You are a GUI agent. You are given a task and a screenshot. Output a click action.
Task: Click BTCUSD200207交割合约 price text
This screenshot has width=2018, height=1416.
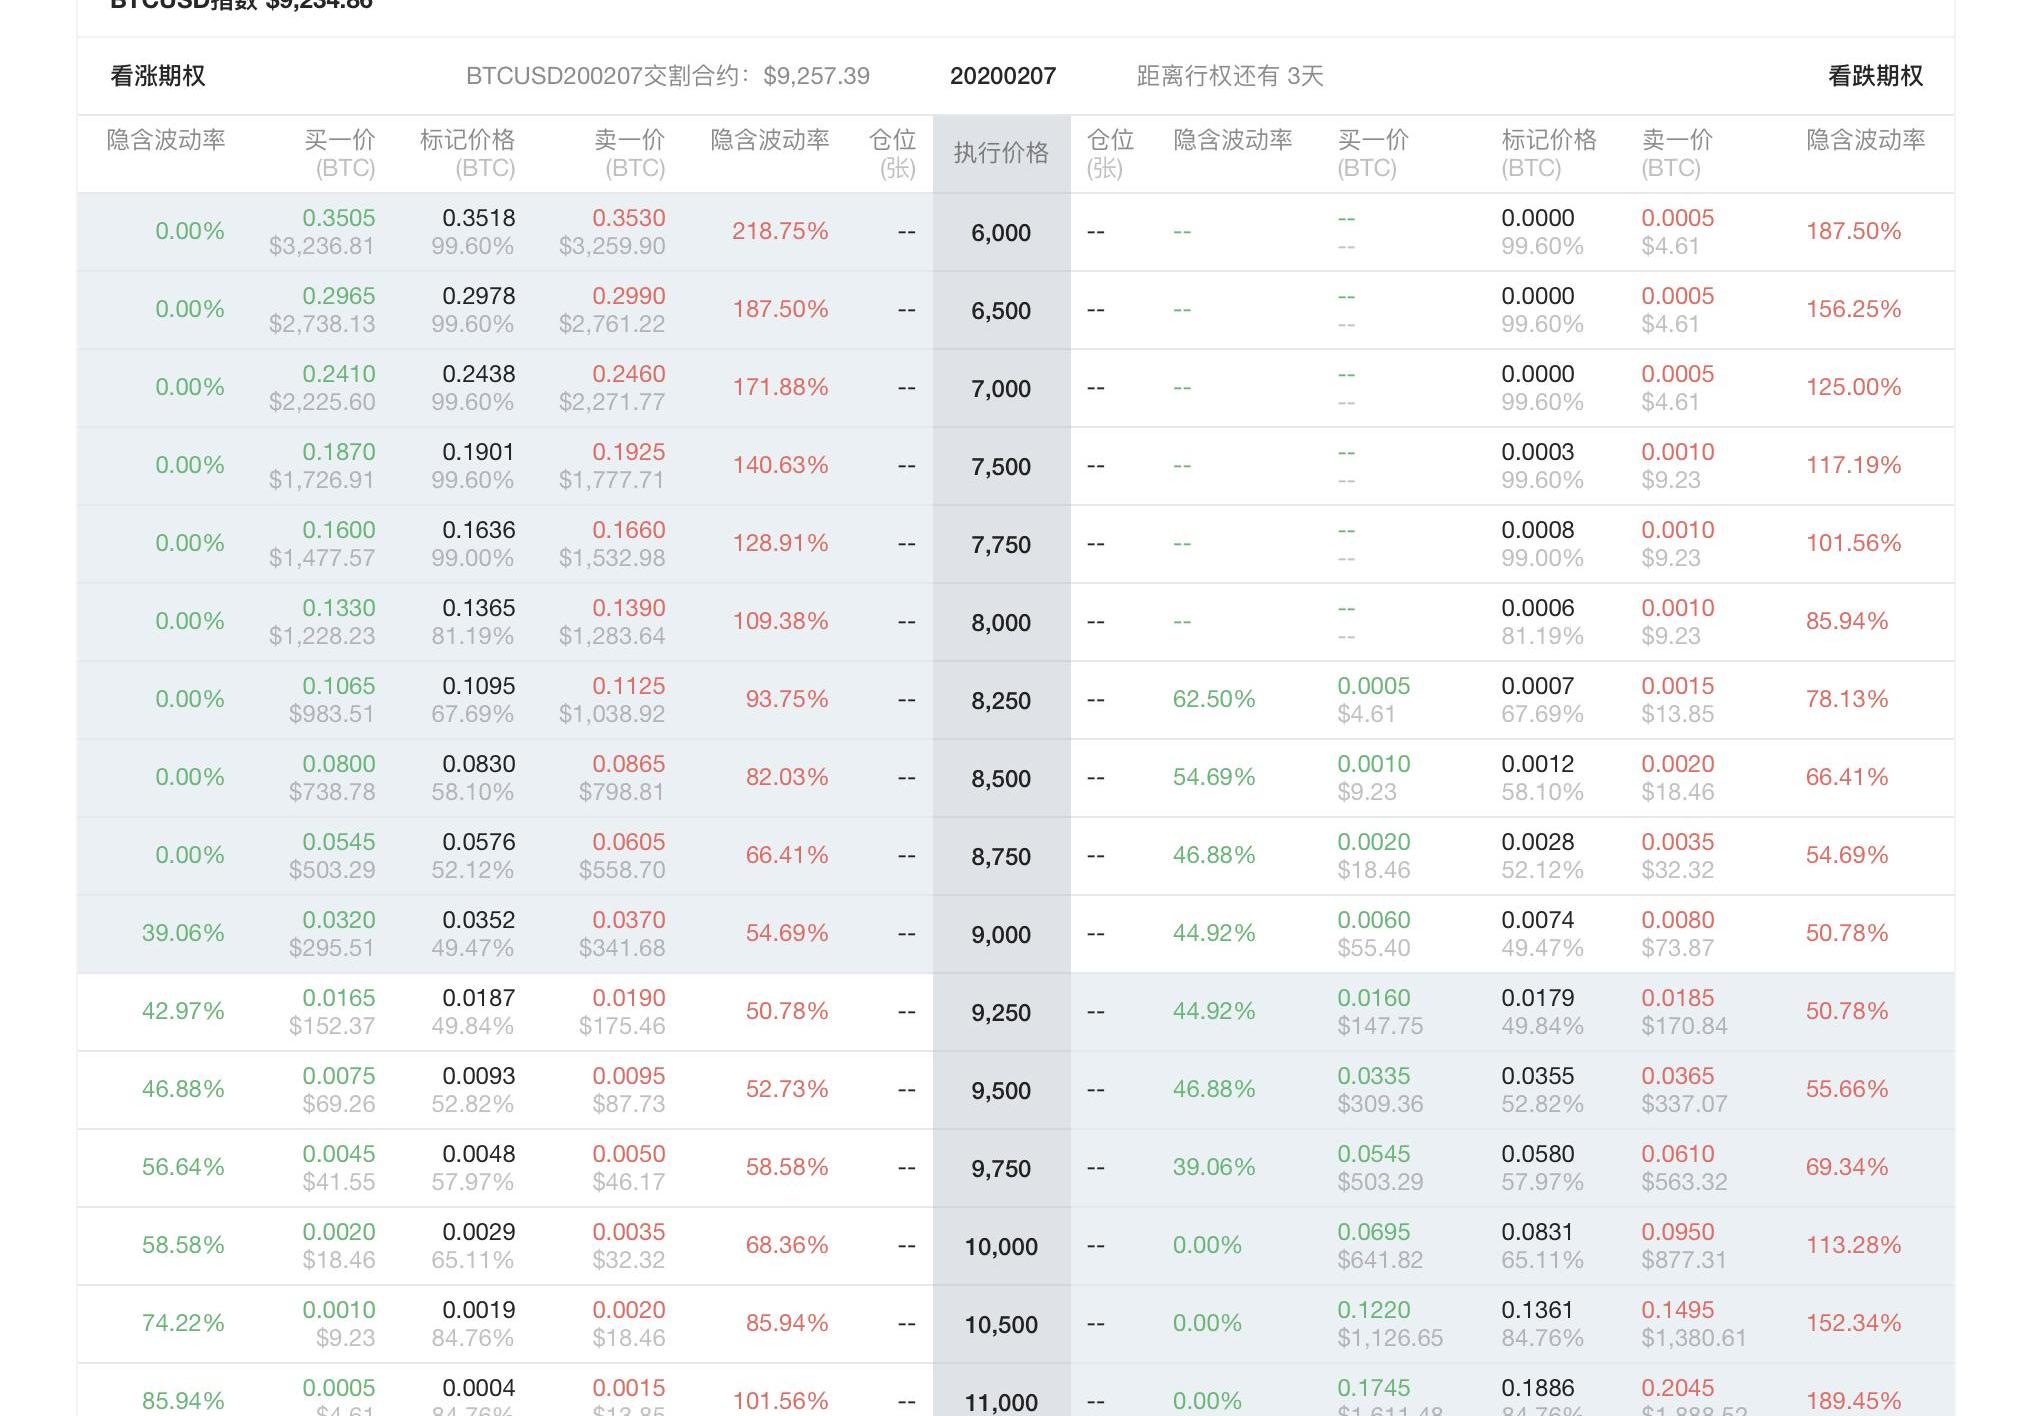coord(667,76)
